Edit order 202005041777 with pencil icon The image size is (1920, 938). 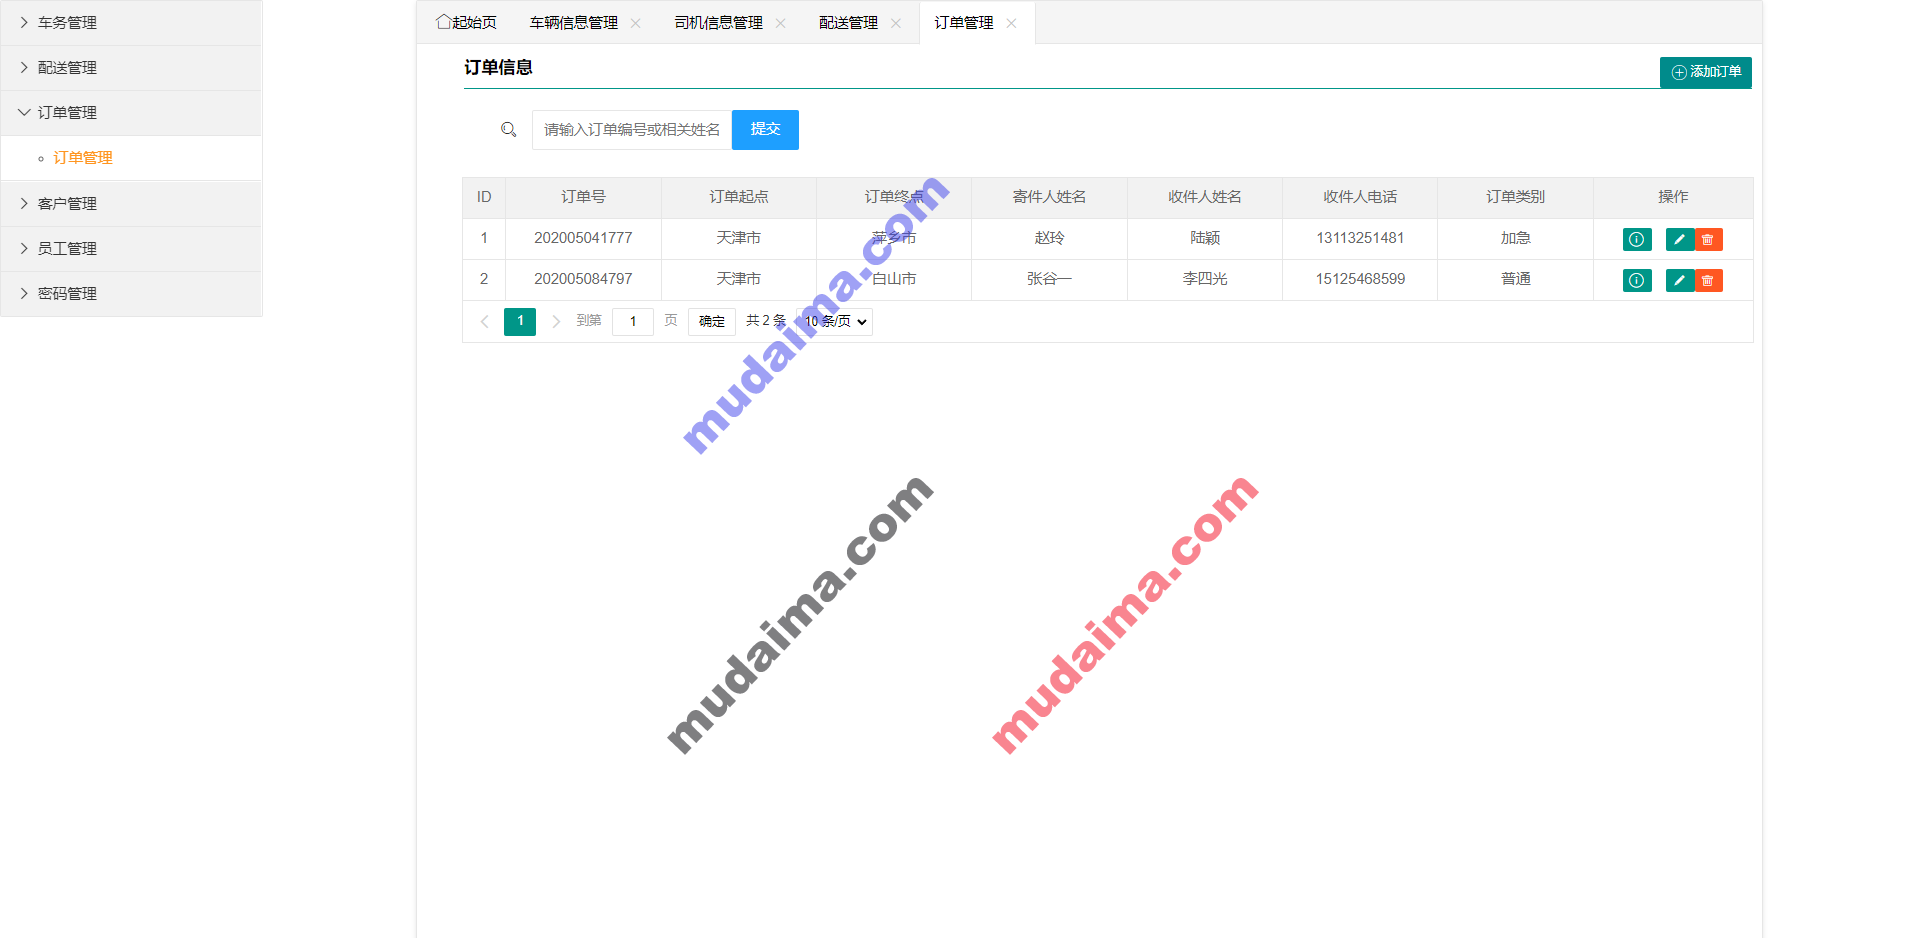(x=1680, y=239)
